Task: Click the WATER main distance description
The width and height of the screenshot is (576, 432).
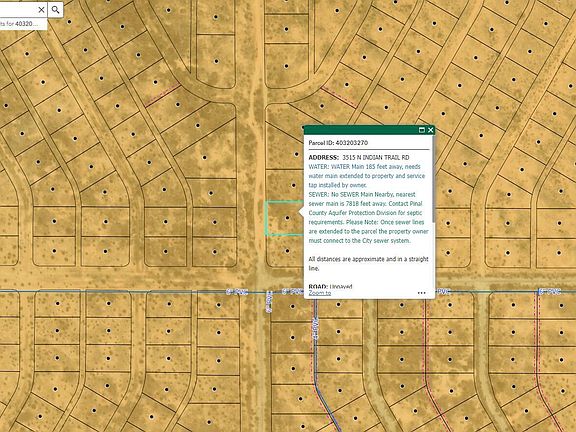Action: 367,176
